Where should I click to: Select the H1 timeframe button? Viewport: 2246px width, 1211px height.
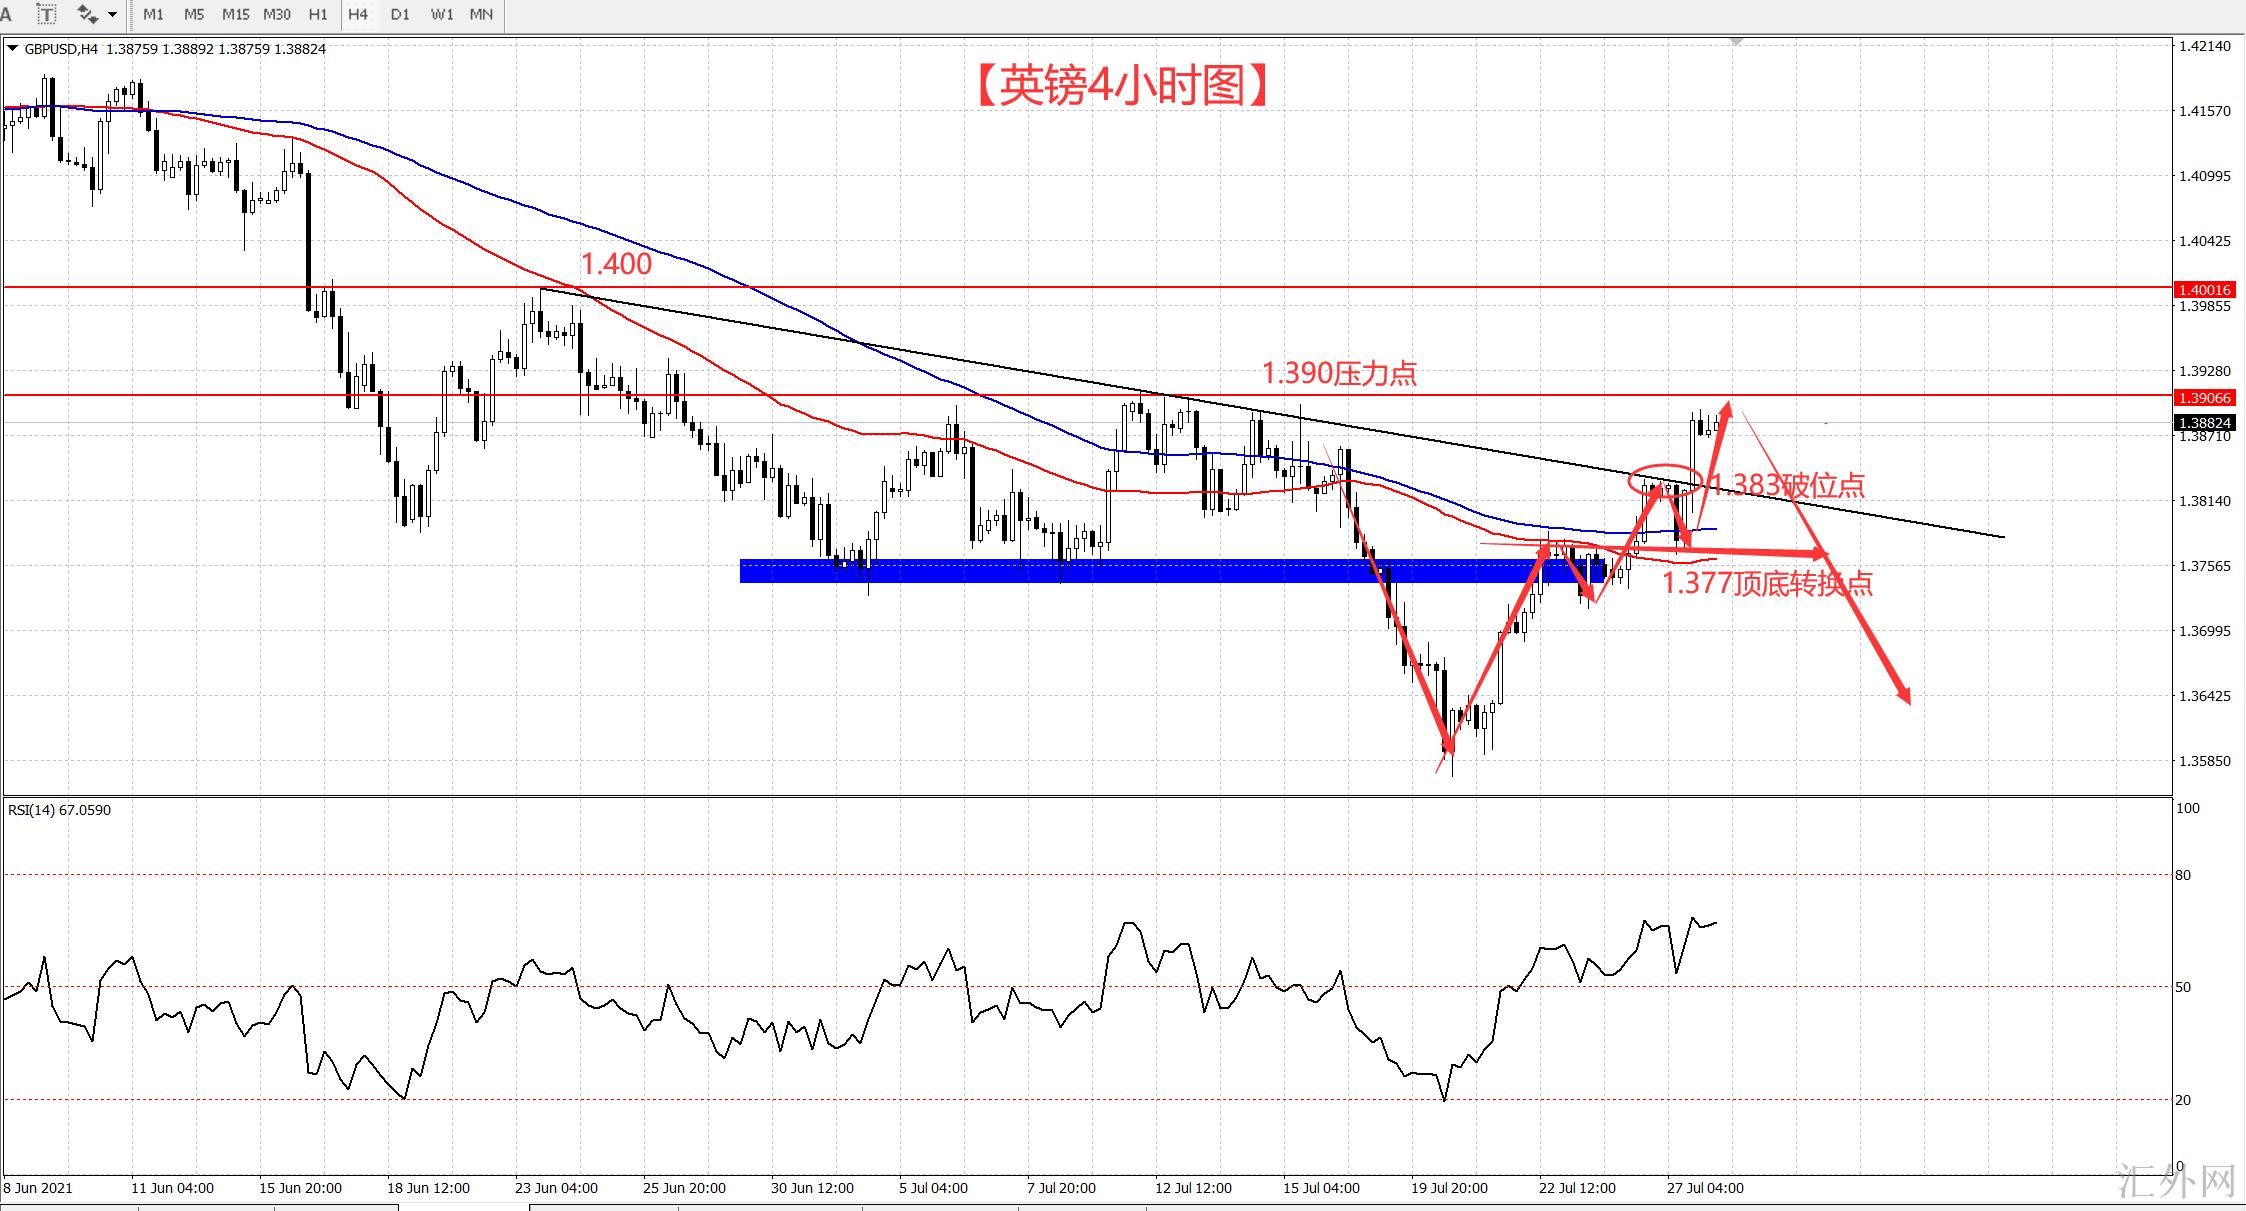tap(318, 14)
